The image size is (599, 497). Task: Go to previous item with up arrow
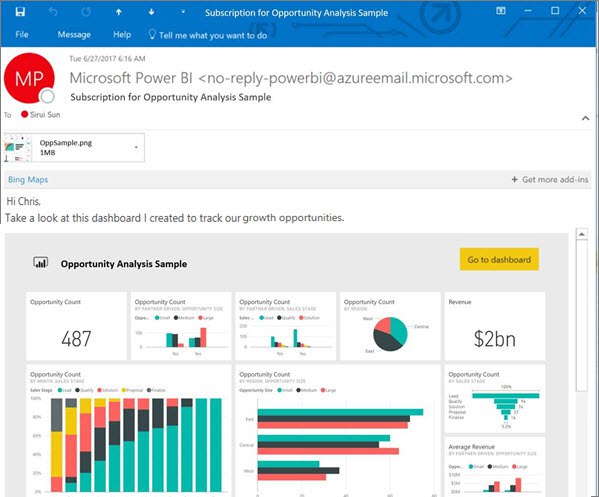119,12
